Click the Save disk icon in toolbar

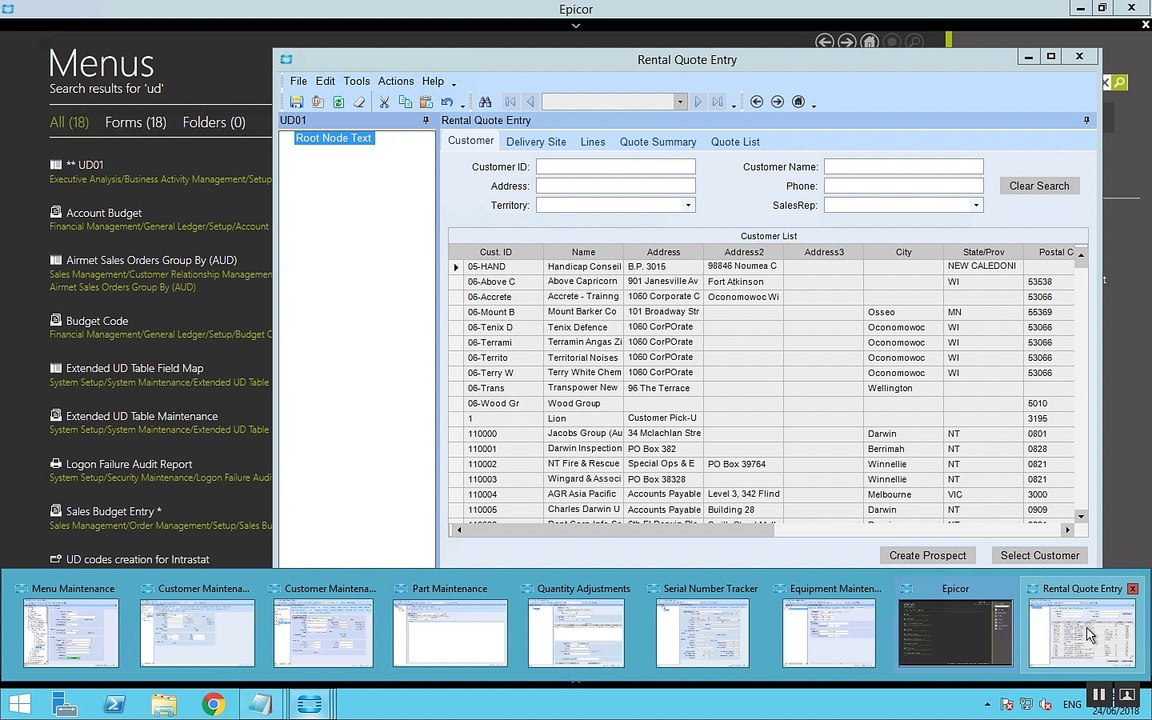pos(297,102)
